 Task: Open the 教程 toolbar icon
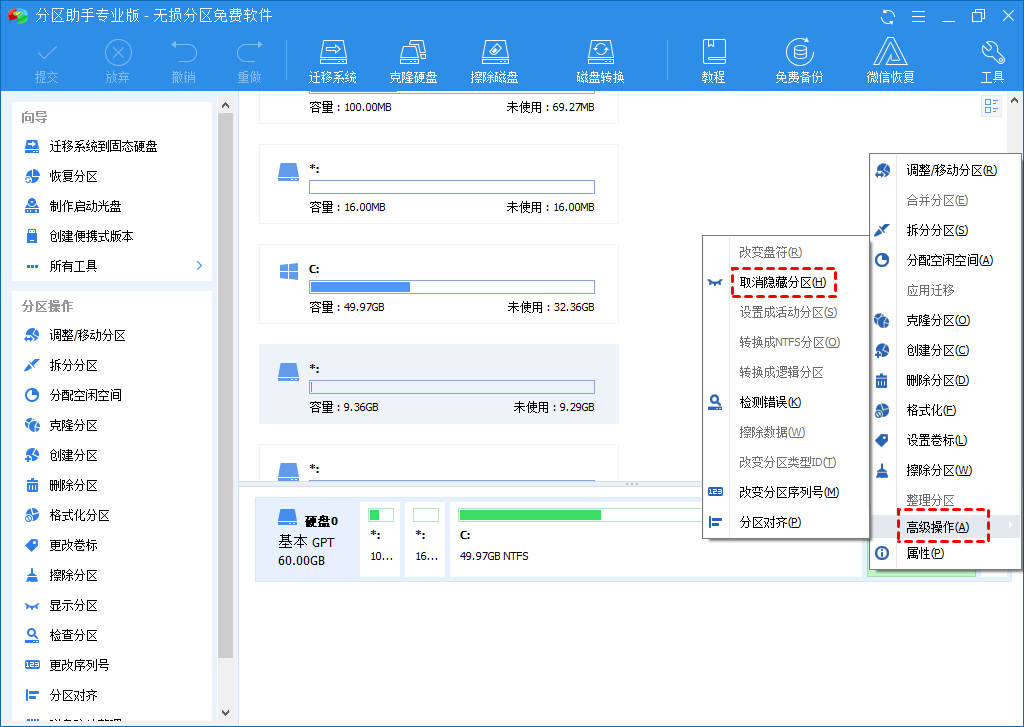[713, 62]
